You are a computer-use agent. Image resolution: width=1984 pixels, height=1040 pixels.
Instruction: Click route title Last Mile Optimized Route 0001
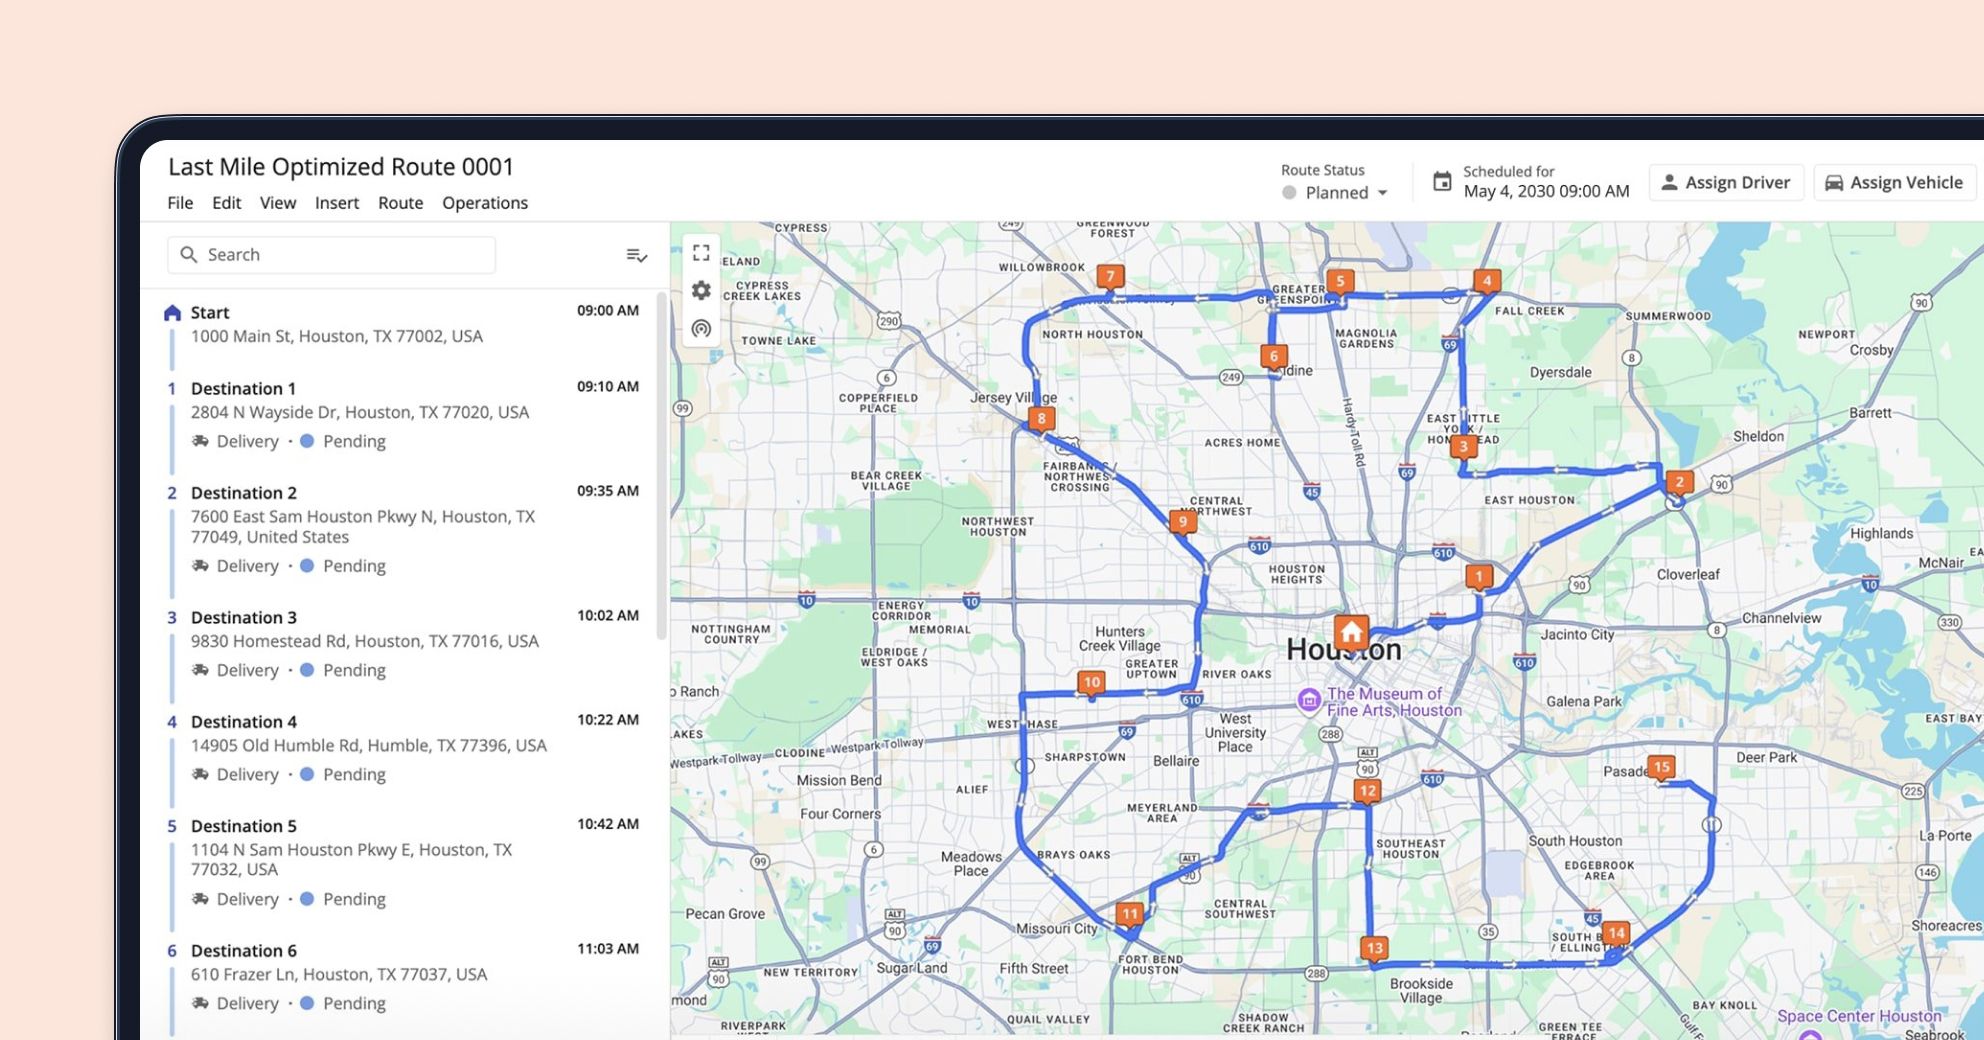coord(340,167)
